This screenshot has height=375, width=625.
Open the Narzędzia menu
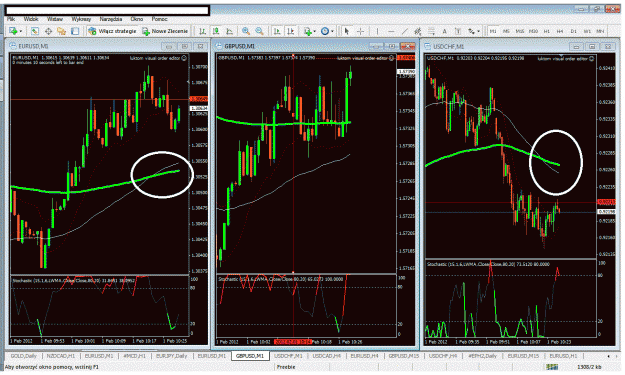coord(111,19)
